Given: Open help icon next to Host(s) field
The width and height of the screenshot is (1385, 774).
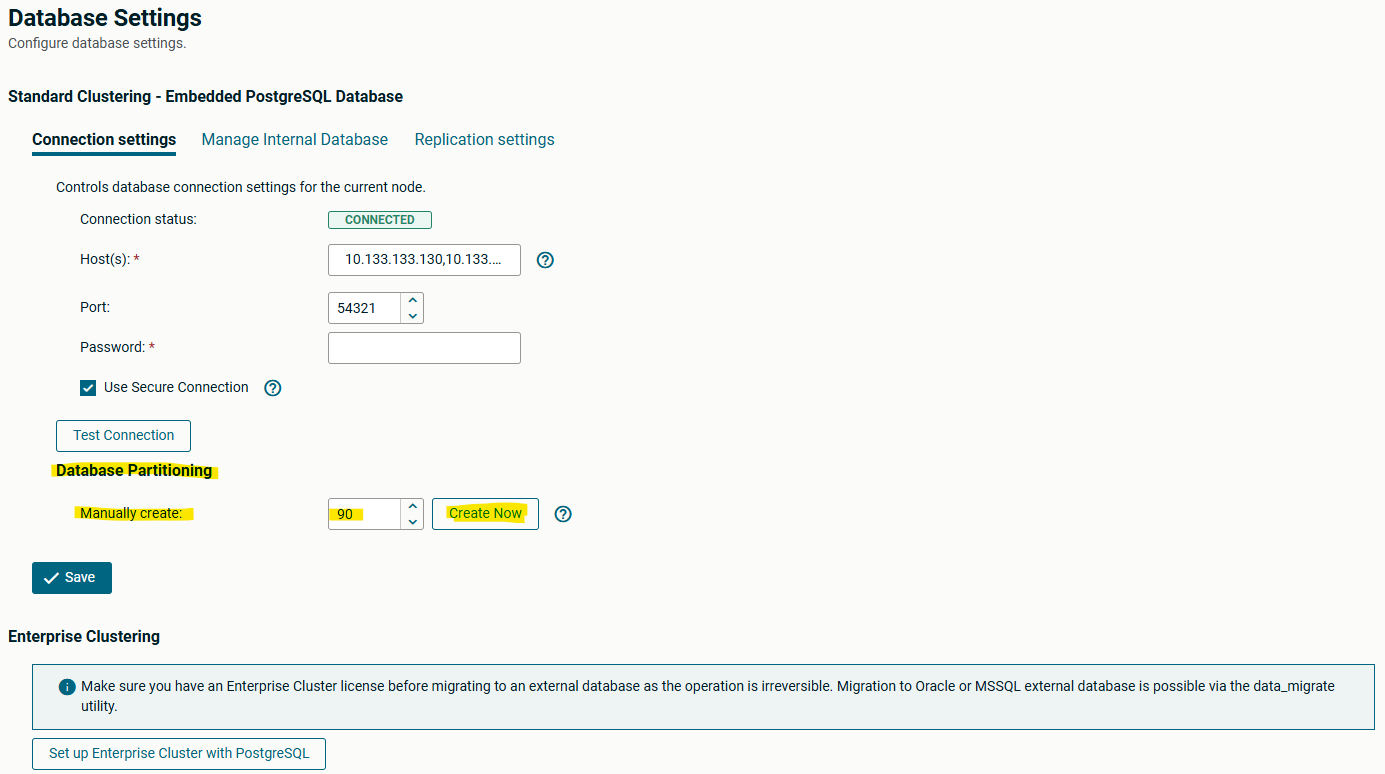Looking at the screenshot, I should (x=545, y=260).
